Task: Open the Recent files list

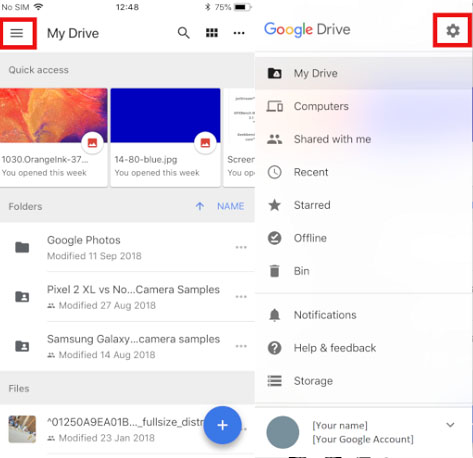Action: click(364, 172)
